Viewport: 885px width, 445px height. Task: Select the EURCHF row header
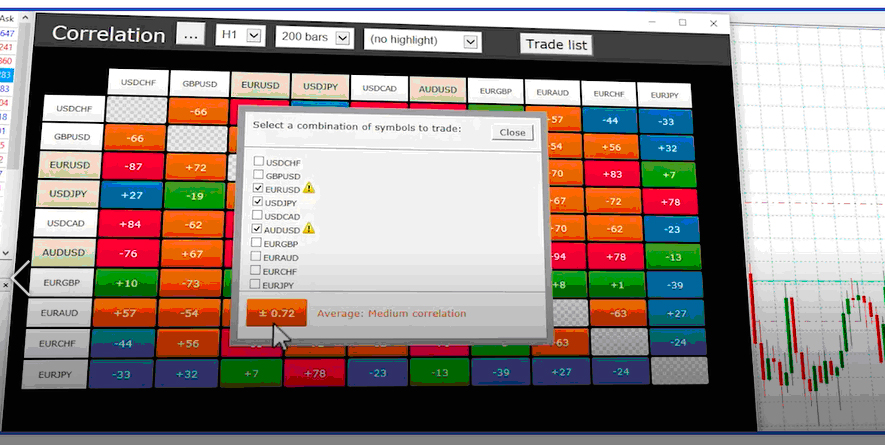click(56, 343)
